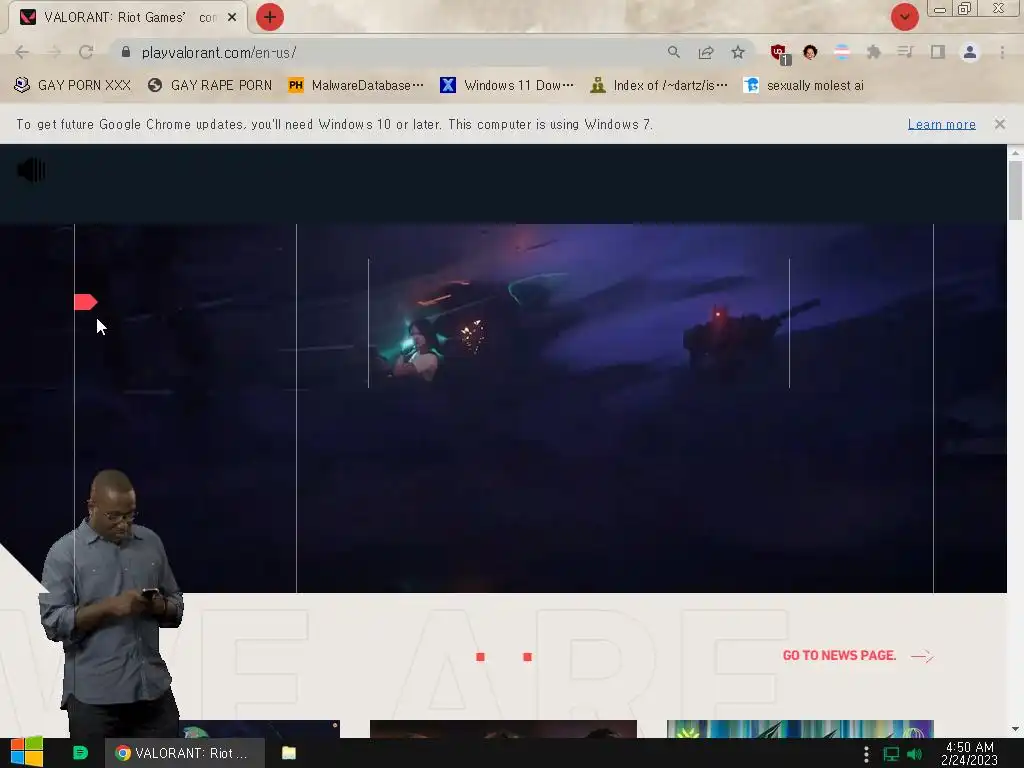Click the trans flag extension icon
Screen dimensions: 1024x768
(x=842, y=52)
